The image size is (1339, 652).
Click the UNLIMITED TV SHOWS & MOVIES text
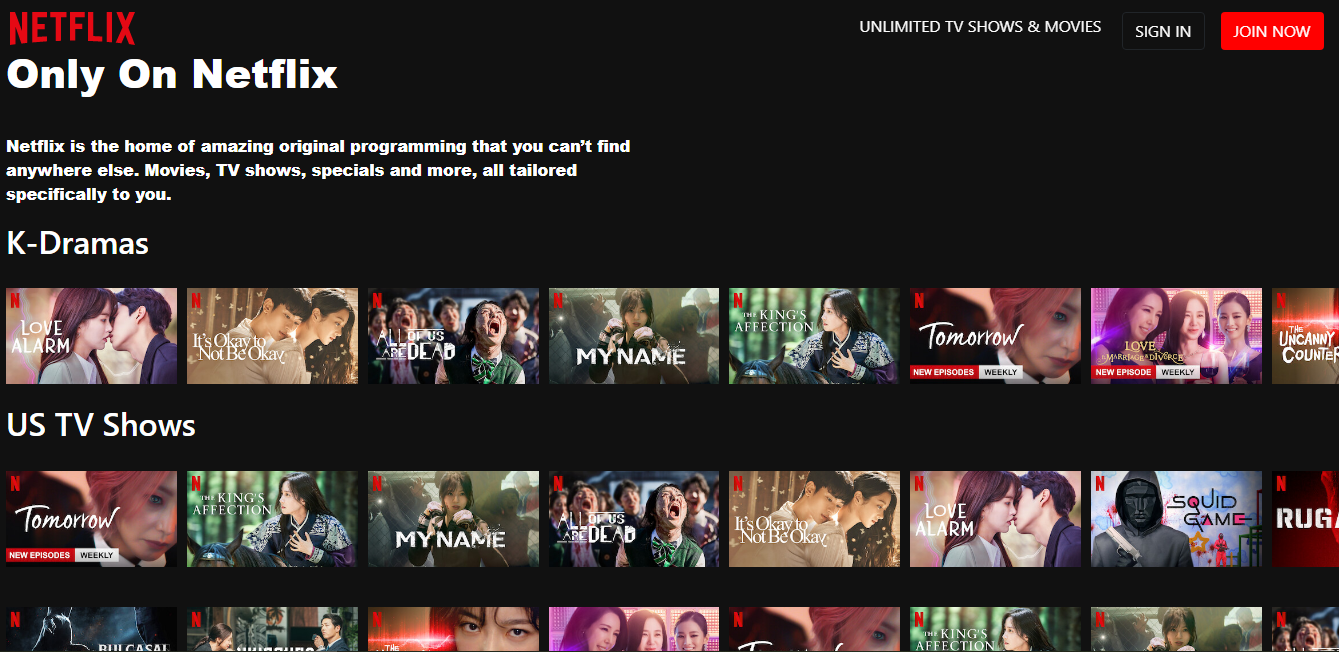pos(980,27)
